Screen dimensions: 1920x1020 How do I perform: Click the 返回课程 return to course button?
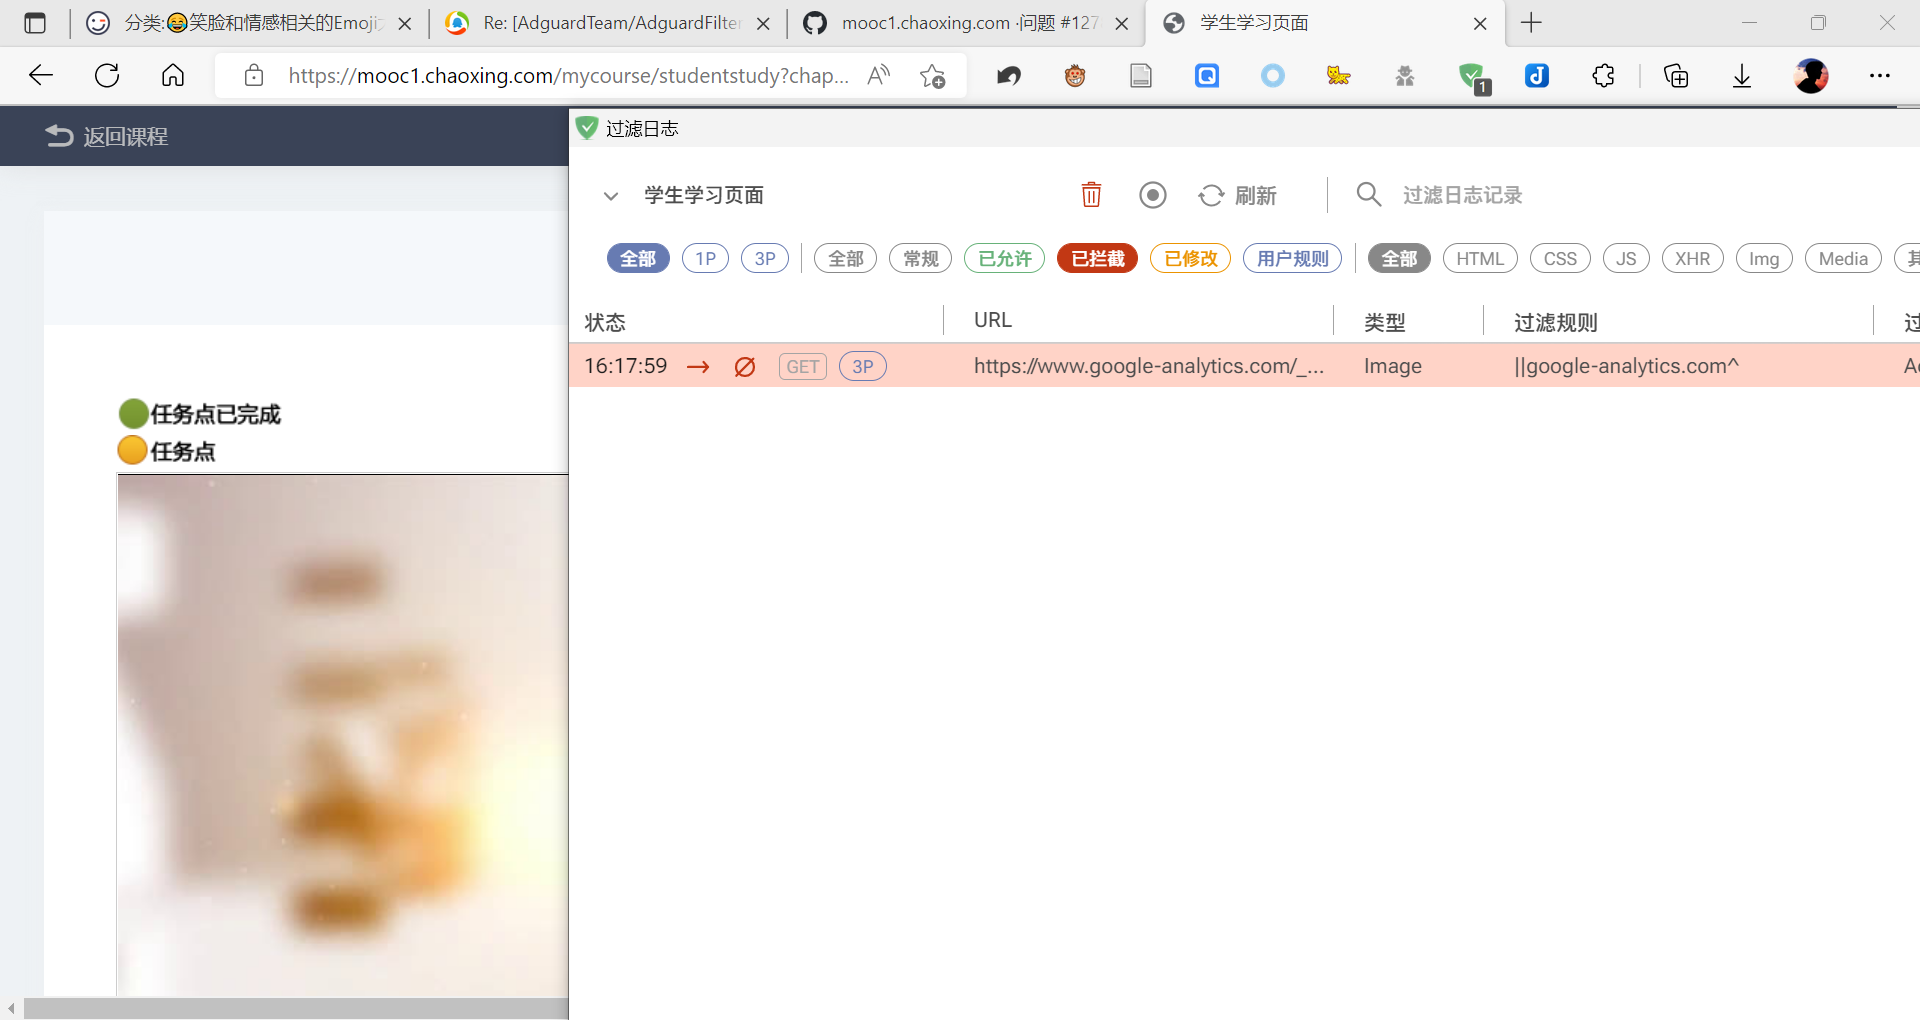point(104,136)
